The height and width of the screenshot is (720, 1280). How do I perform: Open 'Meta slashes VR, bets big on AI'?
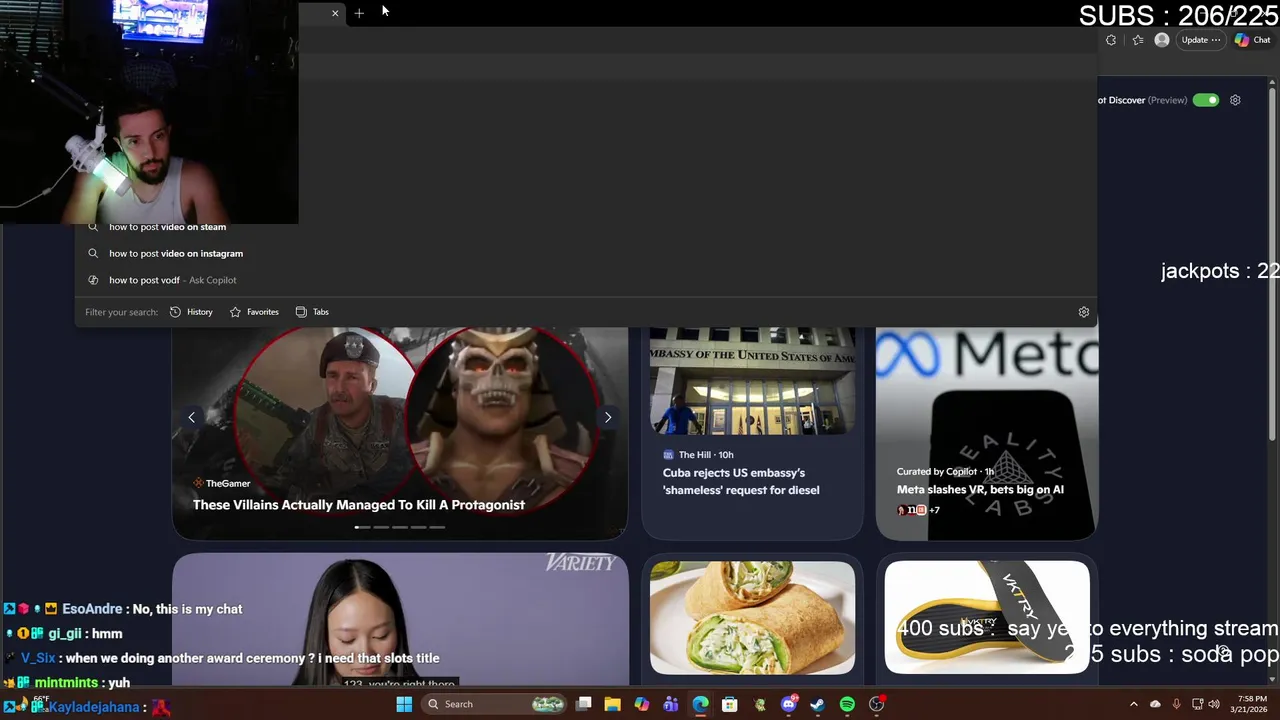coord(980,489)
